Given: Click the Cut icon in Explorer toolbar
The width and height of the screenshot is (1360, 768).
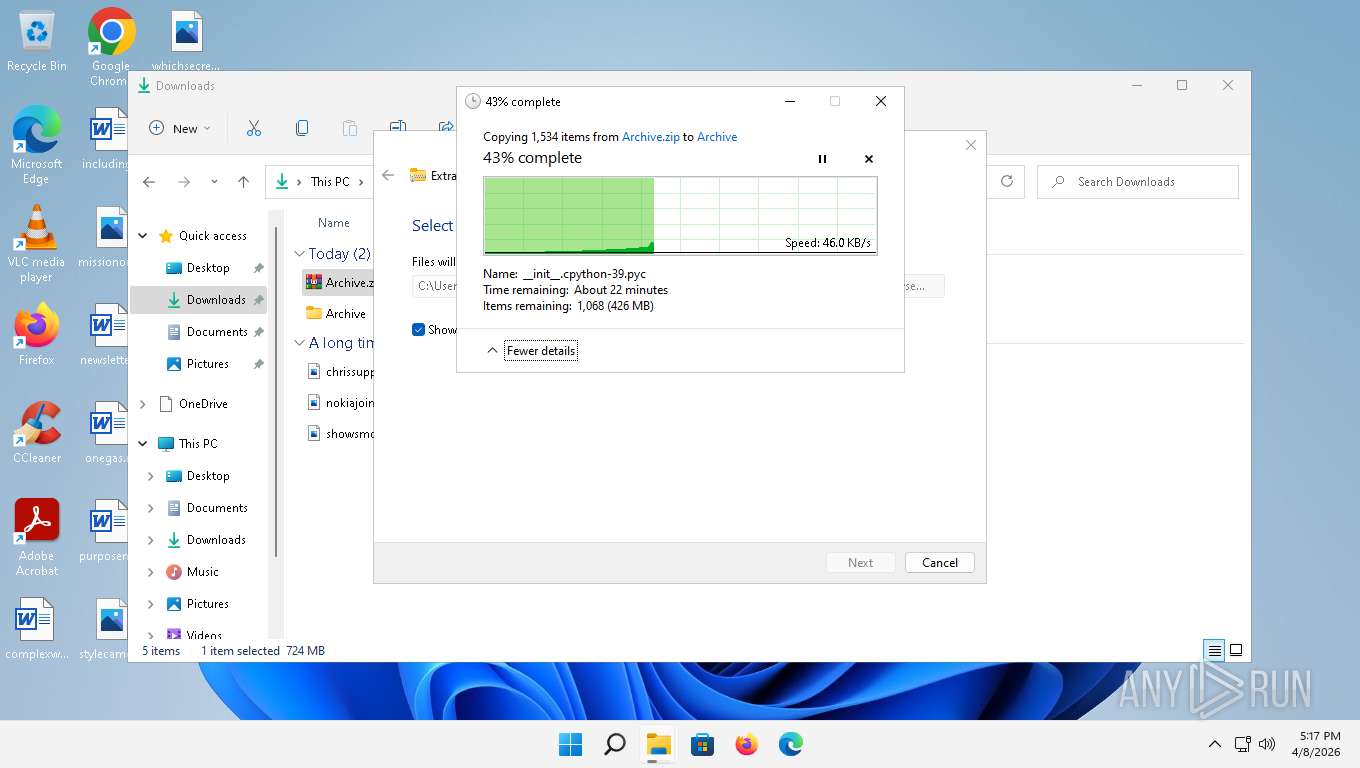Looking at the screenshot, I should (254, 128).
